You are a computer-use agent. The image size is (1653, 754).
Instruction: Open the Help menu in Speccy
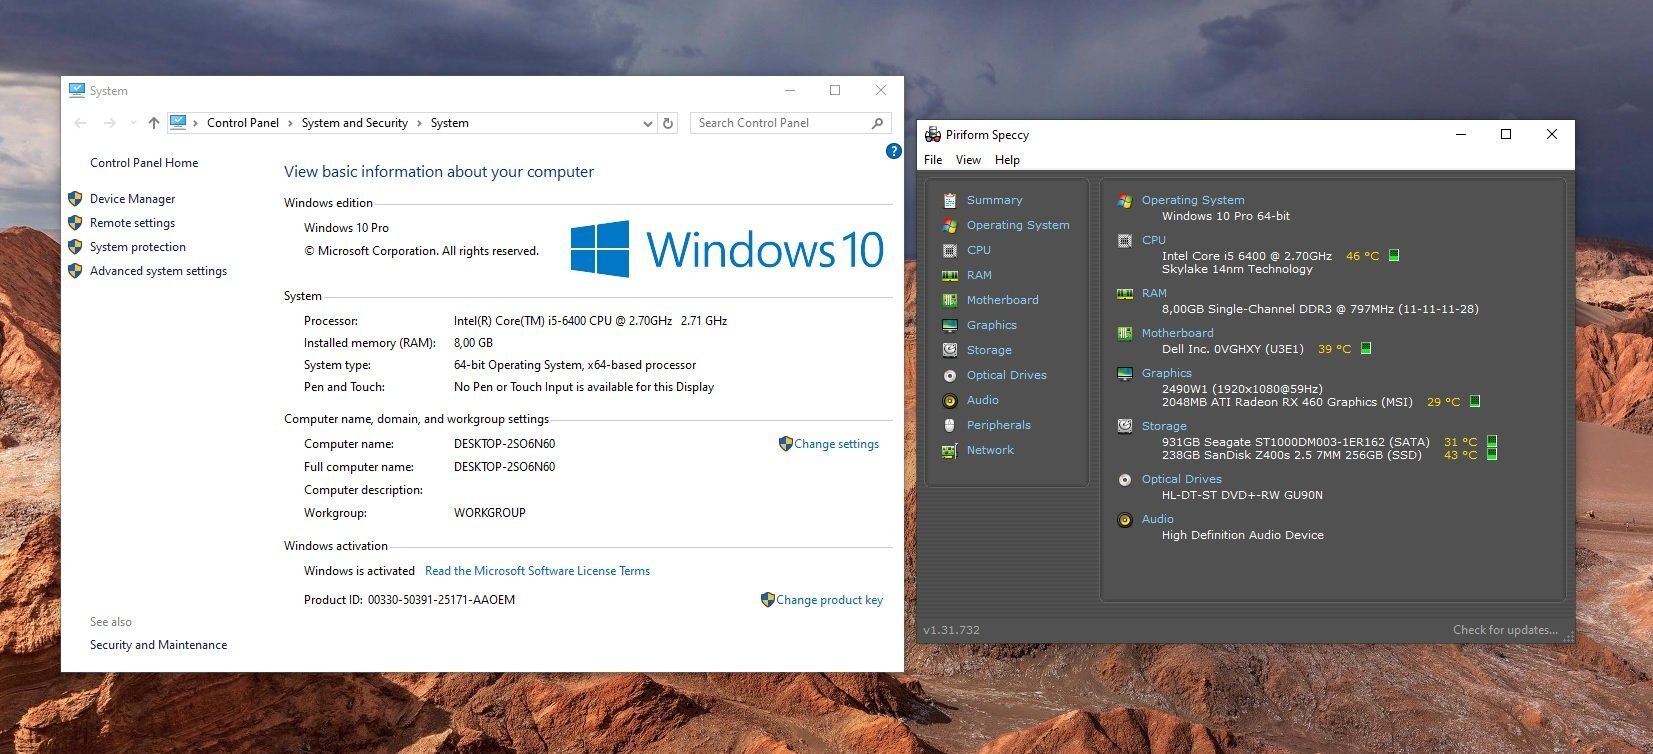1007,160
